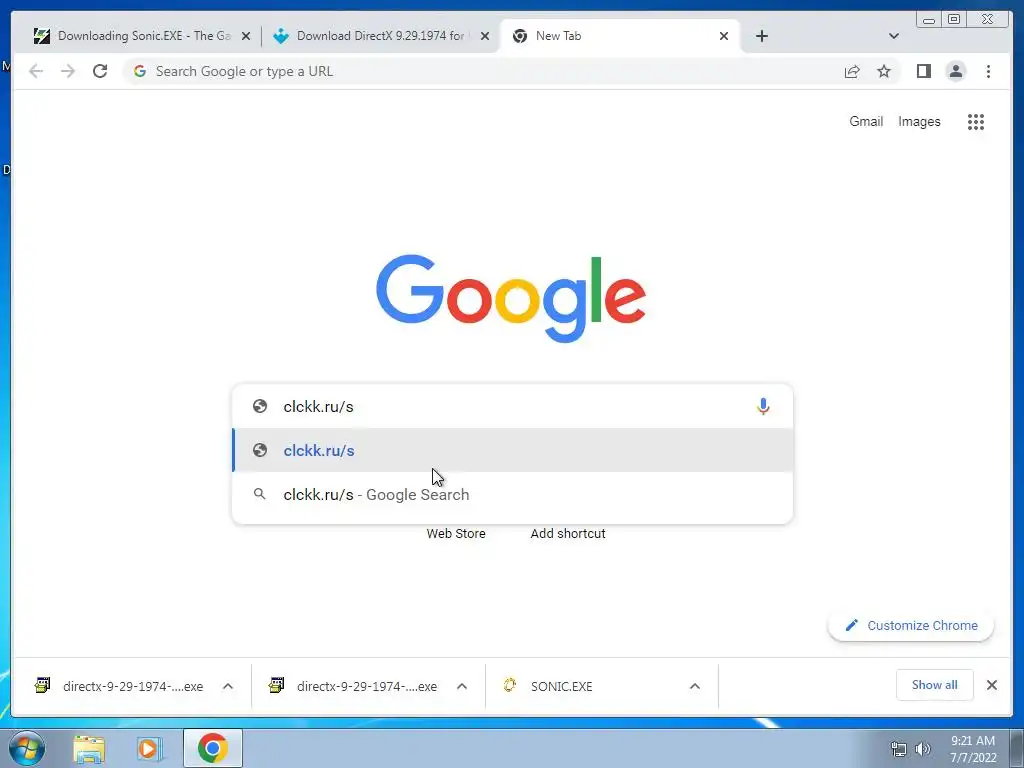Expand options for the SONIC.EXE download
Image resolution: width=1024 pixels, height=768 pixels.
point(695,686)
